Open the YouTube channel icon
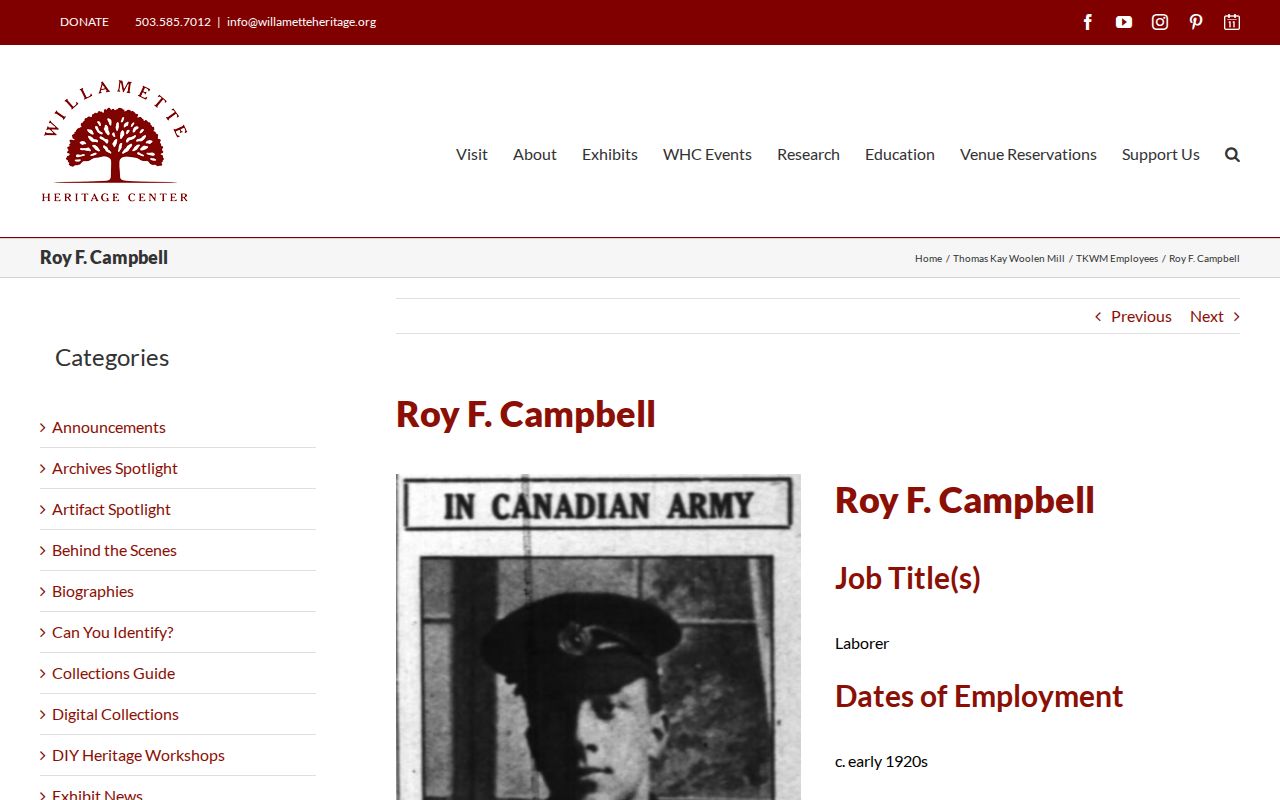 pyautogui.click(x=1124, y=22)
